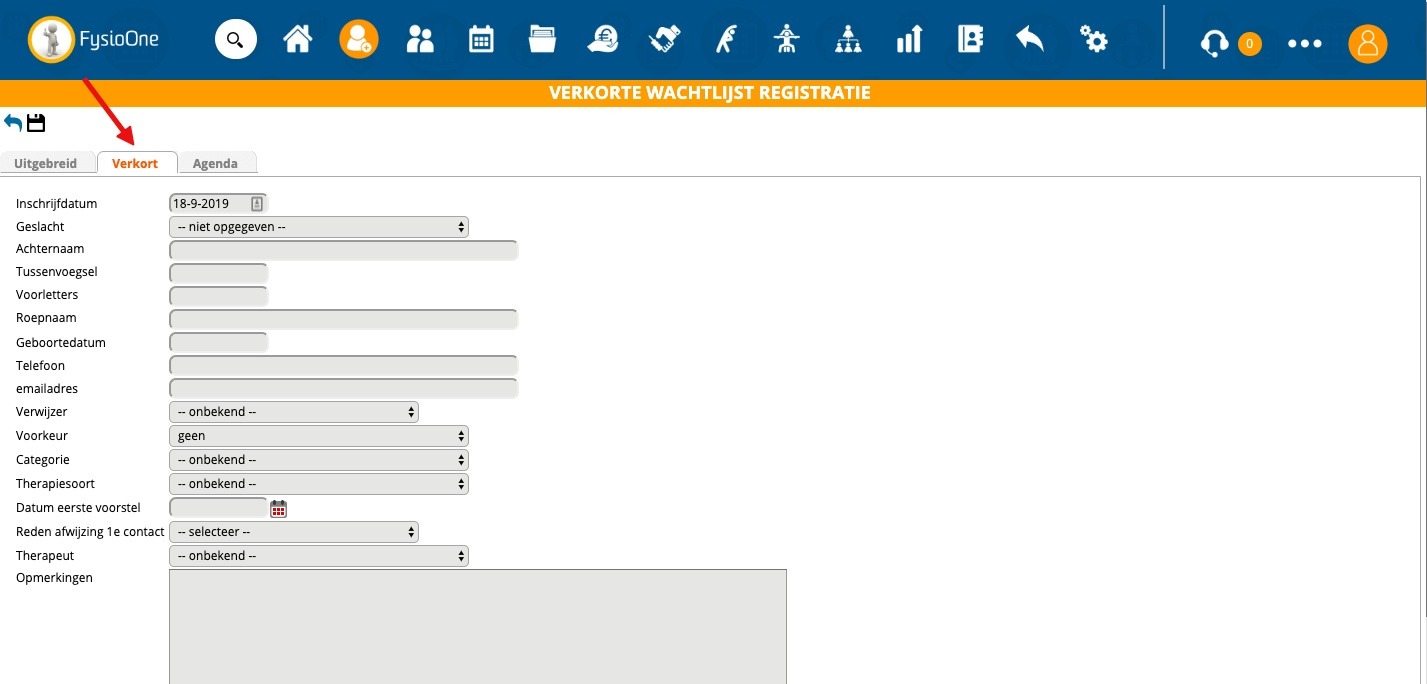Go to the home dashboard icon
Image resolution: width=1427 pixels, height=684 pixels.
click(297, 40)
